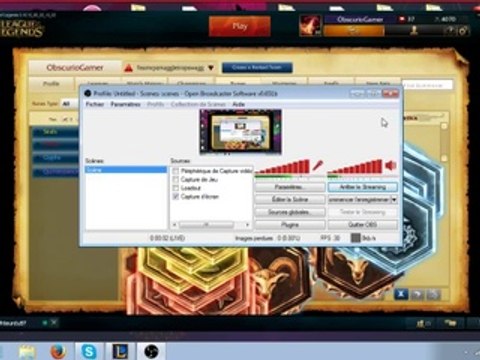Adjust the desktop audio volume meter
Screen dimensions: 480x360
tap(355, 168)
